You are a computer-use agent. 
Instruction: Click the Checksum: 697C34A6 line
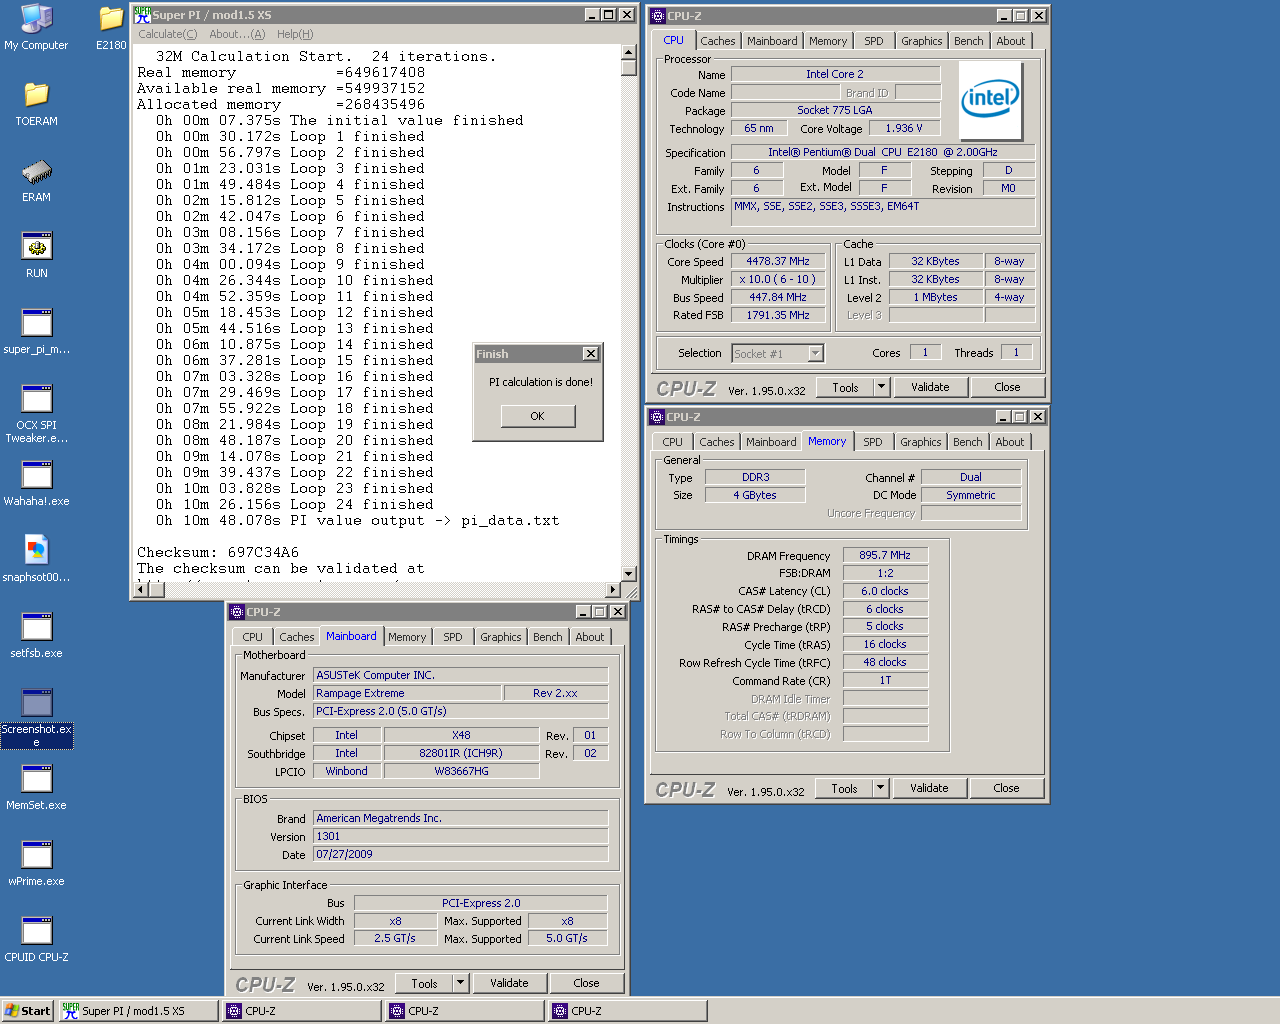coord(218,552)
